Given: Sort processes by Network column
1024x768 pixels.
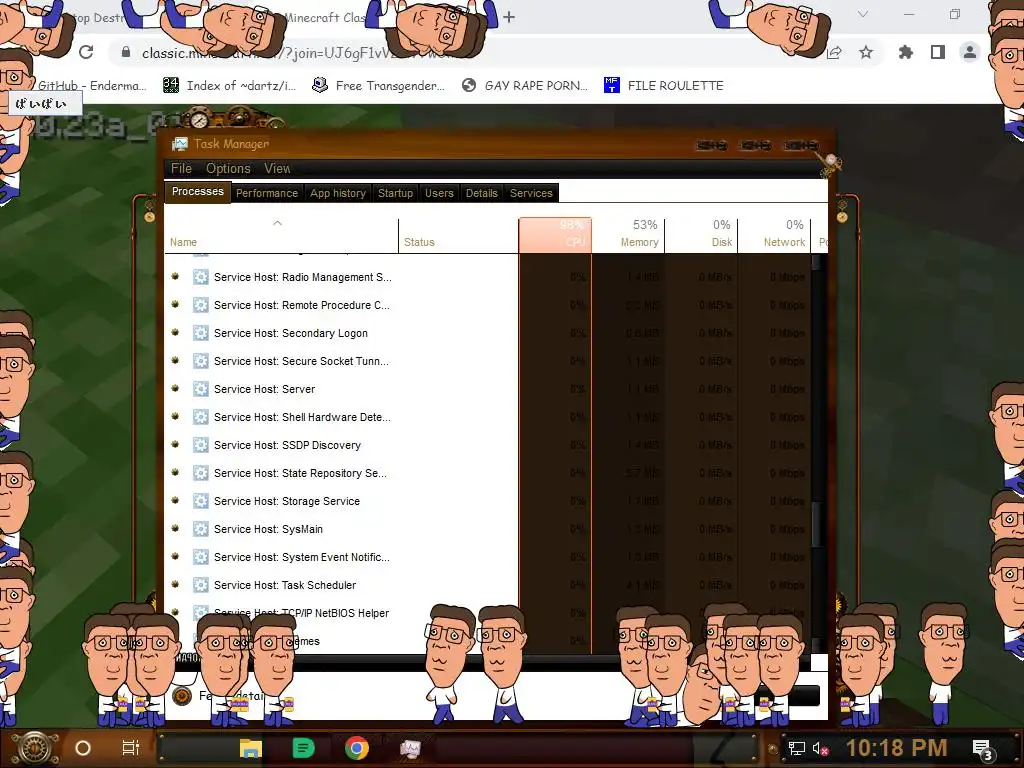Looking at the screenshot, I should click(x=775, y=236).
